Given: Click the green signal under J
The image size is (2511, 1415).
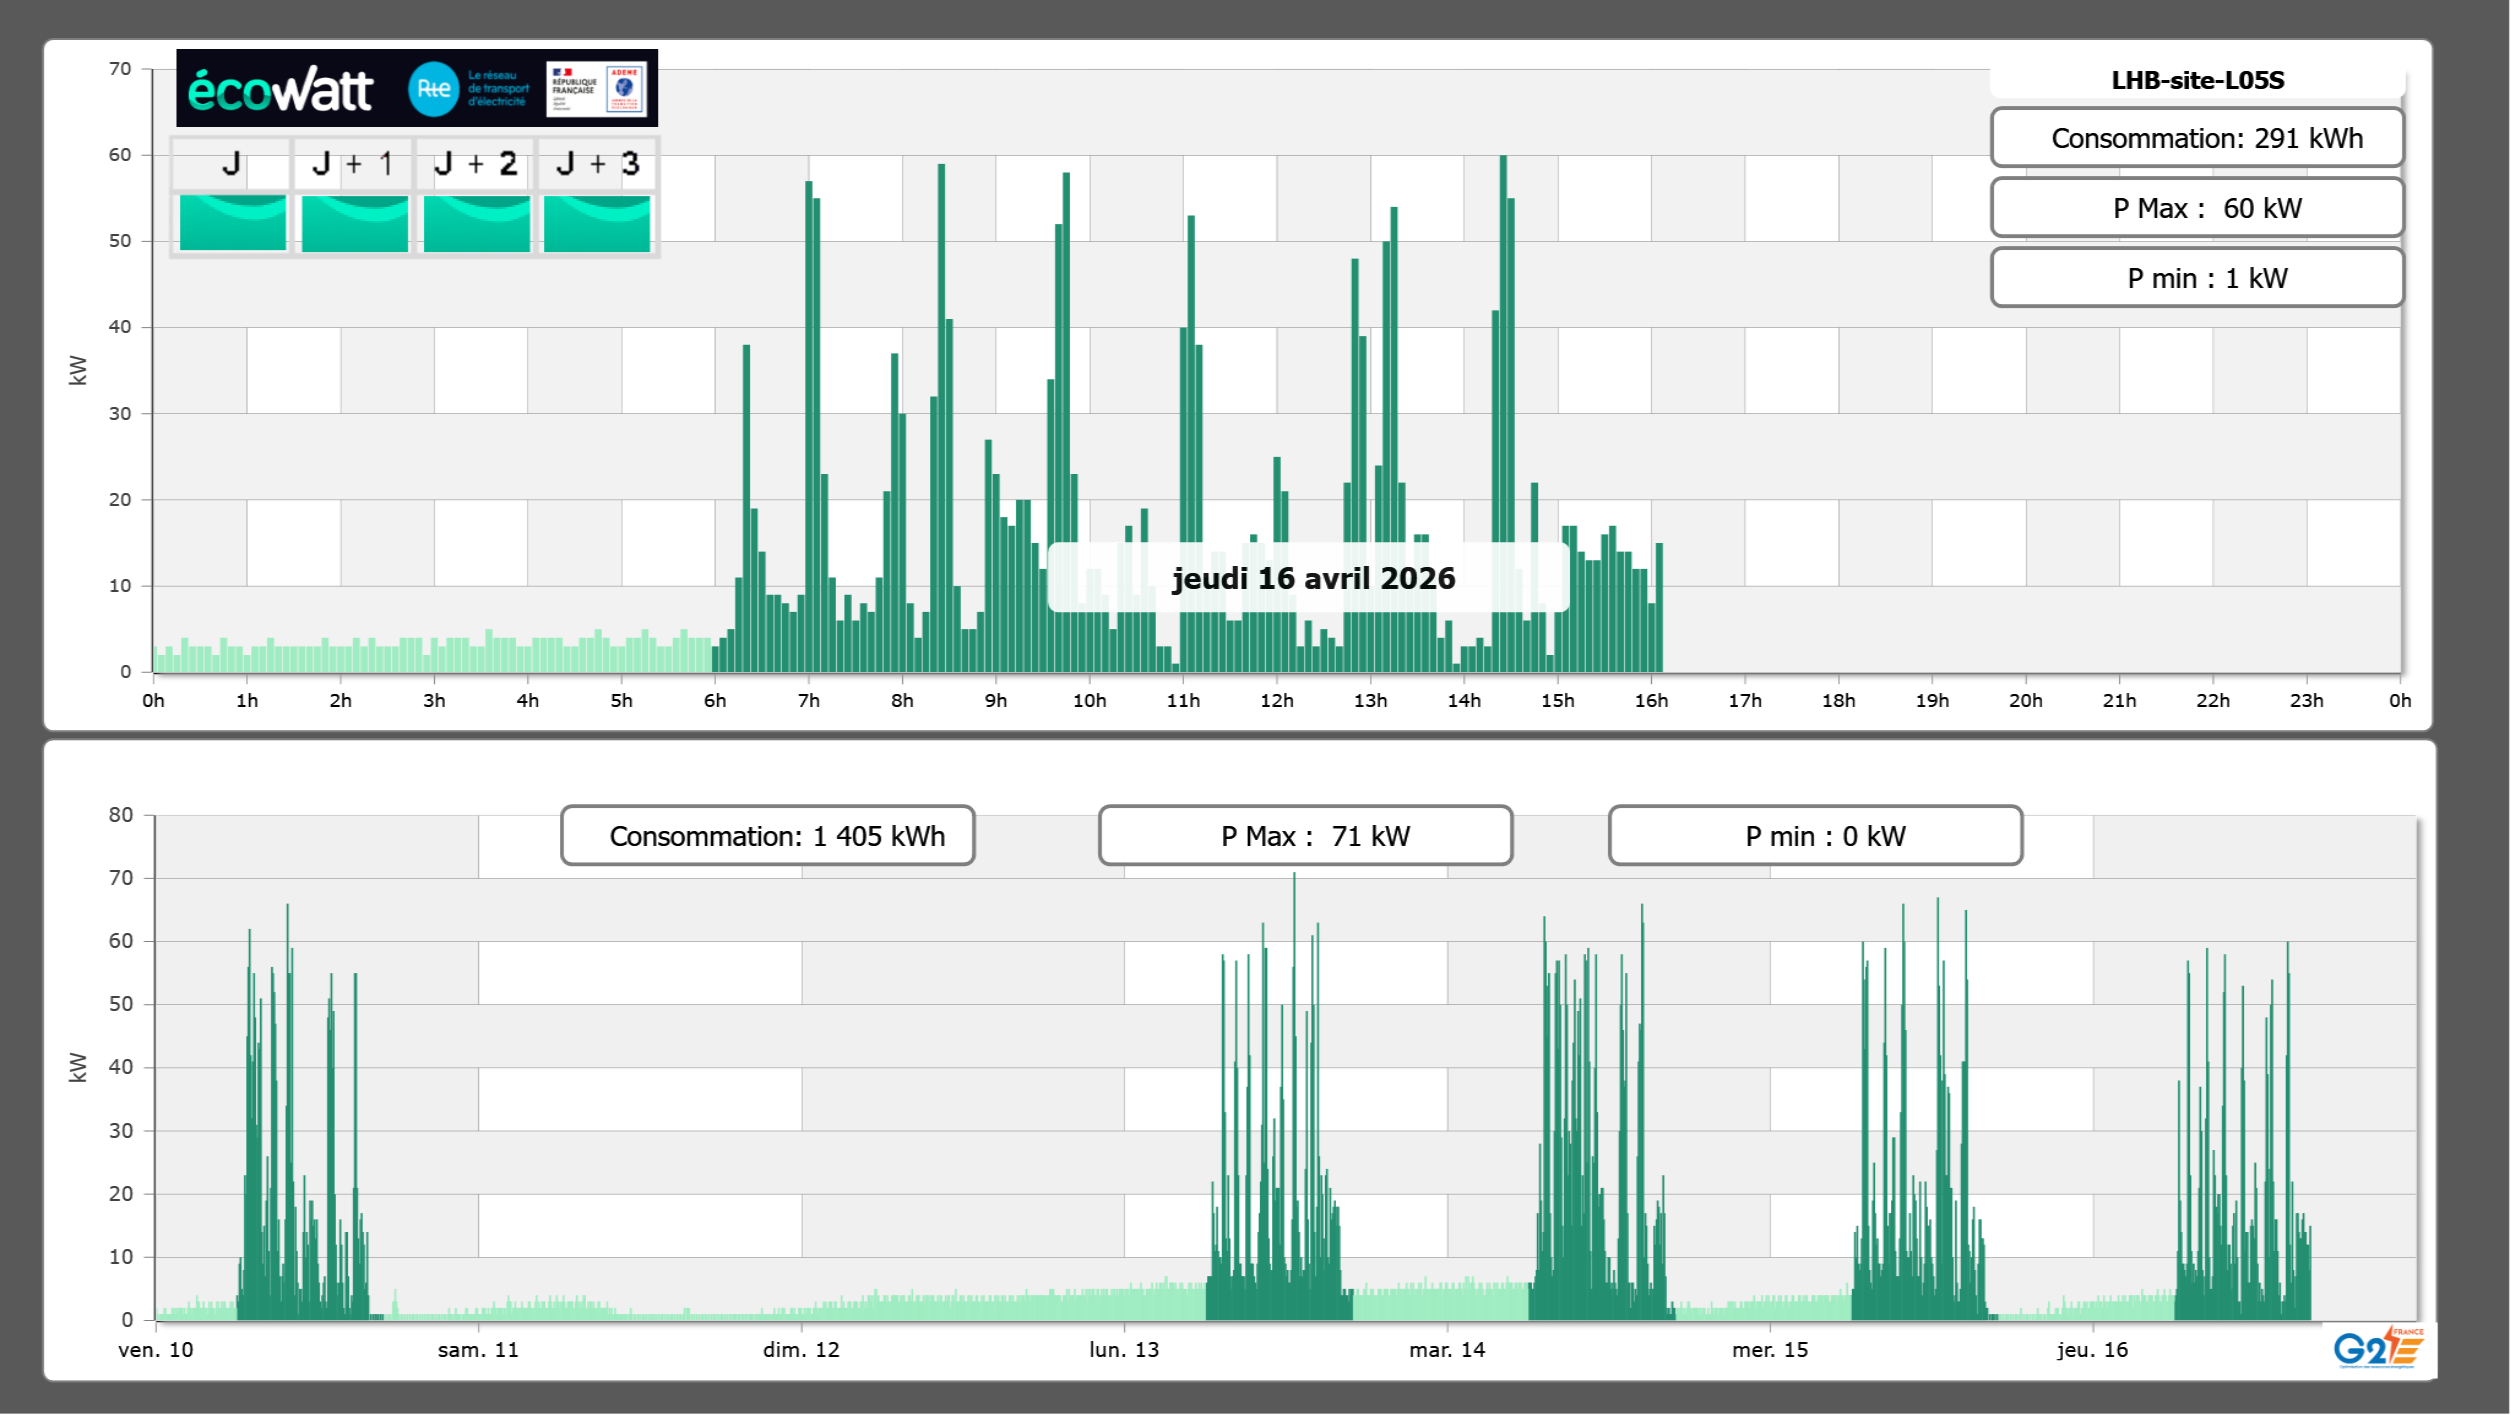Looking at the screenshot, I should [x=233, y=223].
